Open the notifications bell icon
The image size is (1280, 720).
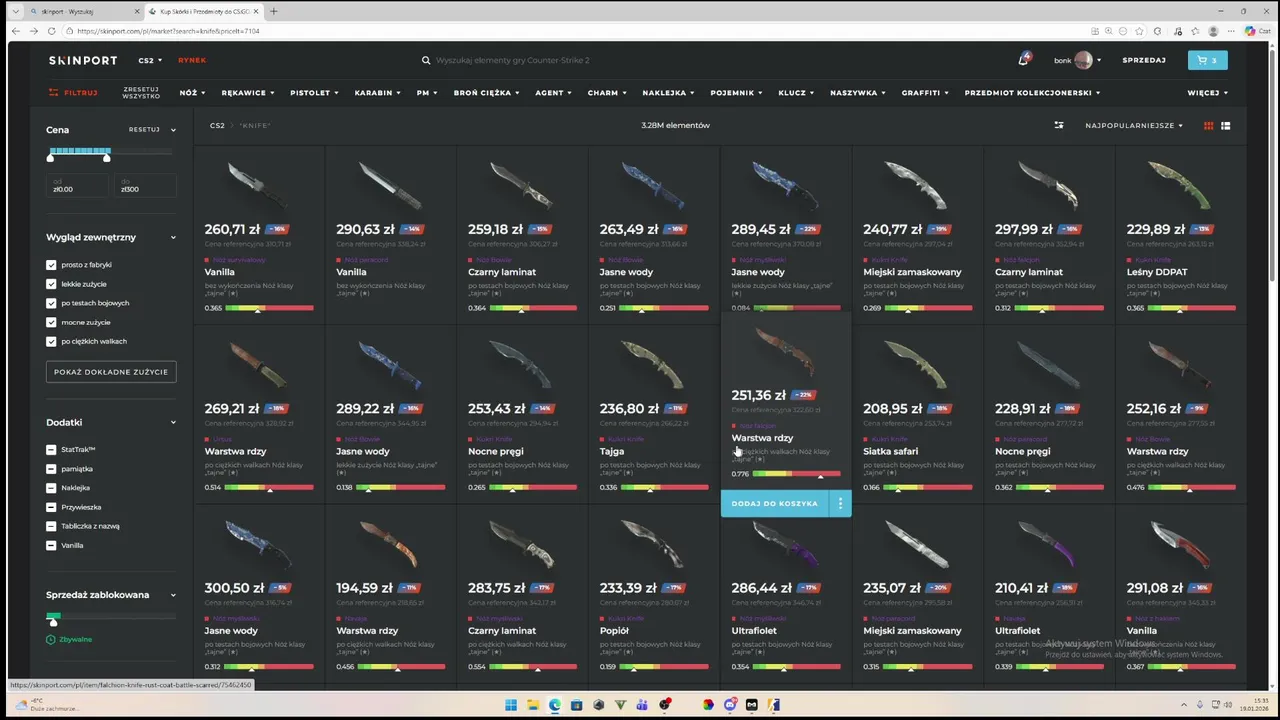coord(1023,60)
